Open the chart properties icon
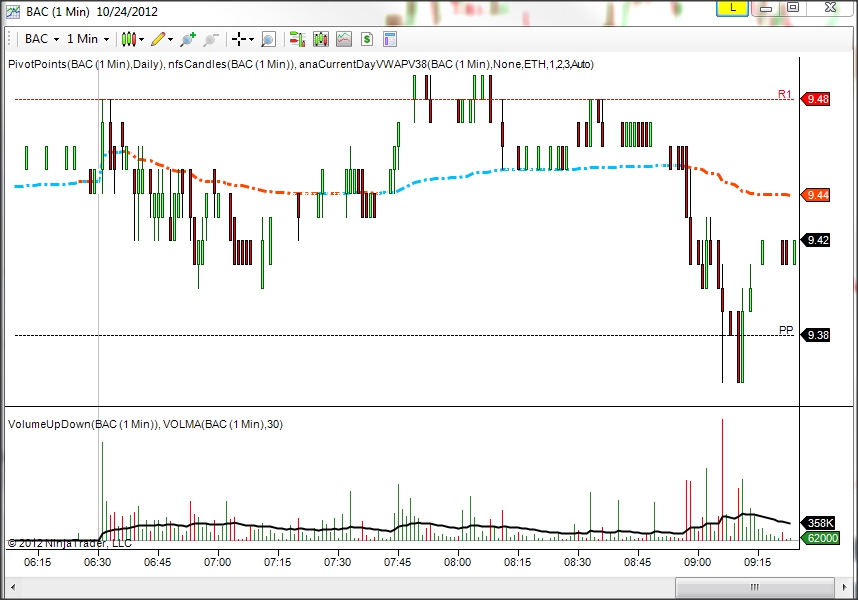Screen dimensions: 858x600 (x=390, y=39)
